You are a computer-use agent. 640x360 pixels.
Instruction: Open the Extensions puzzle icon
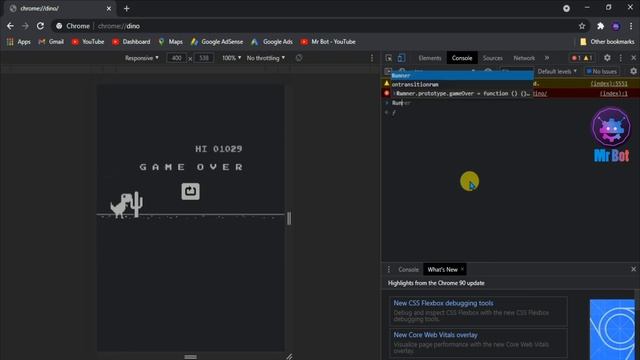click(600, 26)
